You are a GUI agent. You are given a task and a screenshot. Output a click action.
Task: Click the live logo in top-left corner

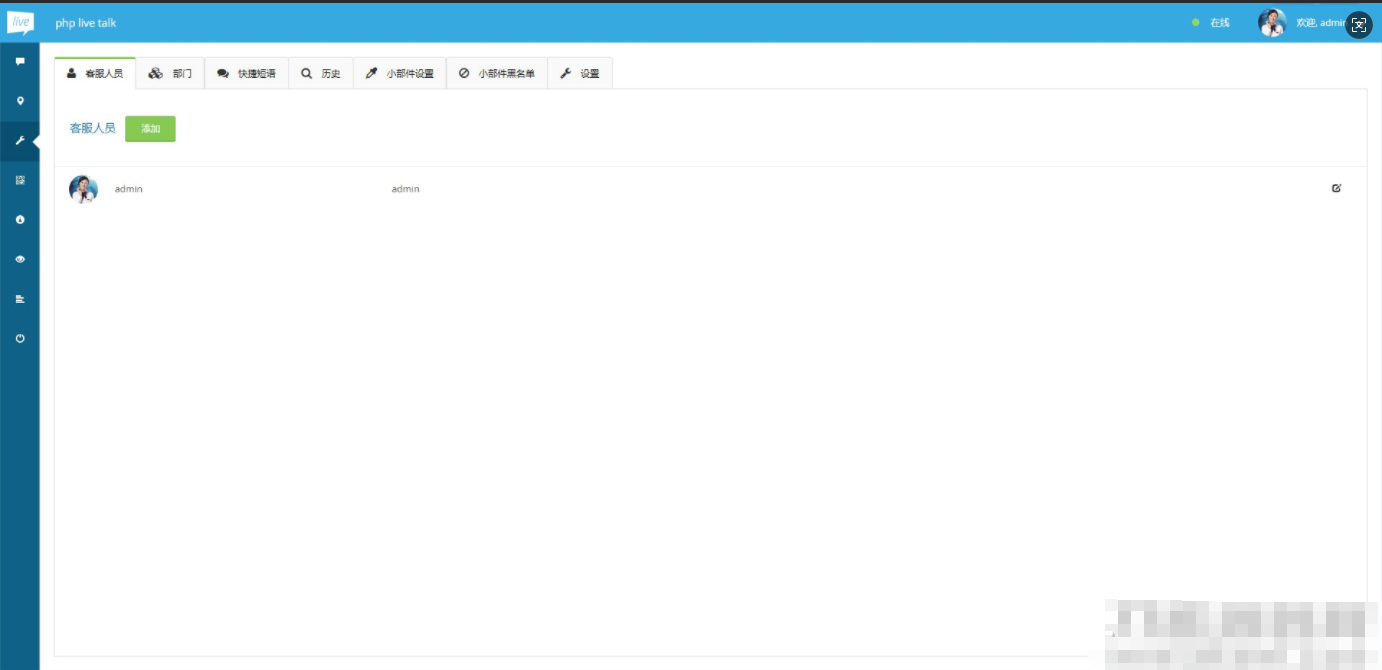20,22
